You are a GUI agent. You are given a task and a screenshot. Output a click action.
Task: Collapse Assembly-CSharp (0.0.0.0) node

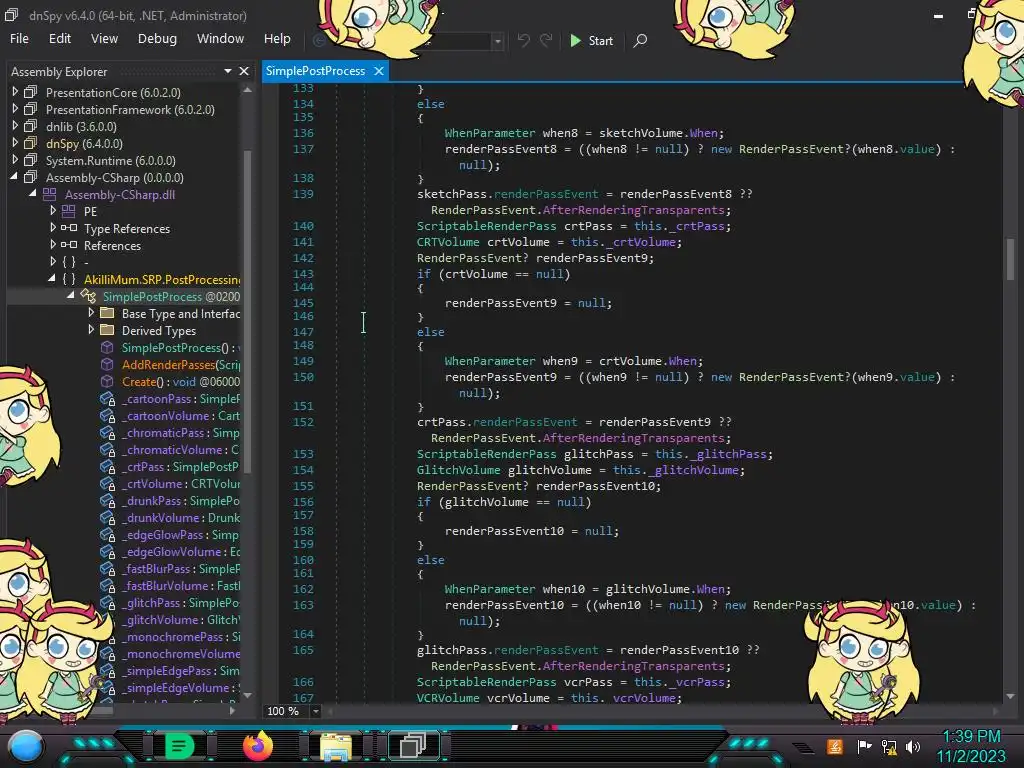14,177
